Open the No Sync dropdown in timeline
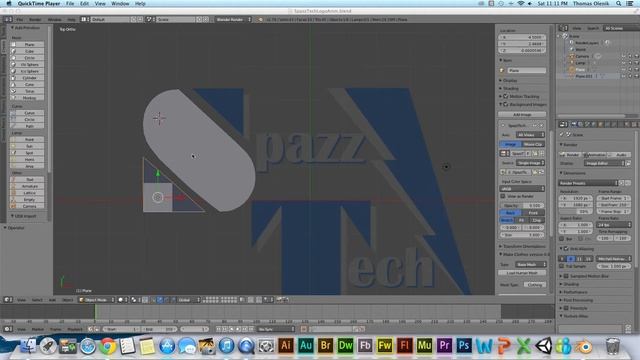 point(276,329)
